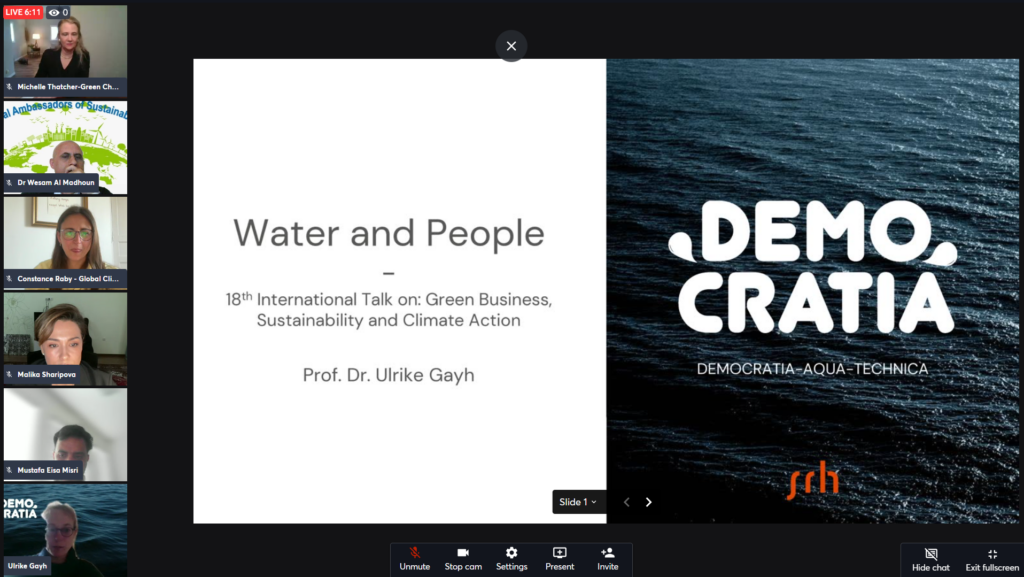1024x577 pixels.
Task: Invite a participant
Action: pyautogui.click(x=607, y=559)
